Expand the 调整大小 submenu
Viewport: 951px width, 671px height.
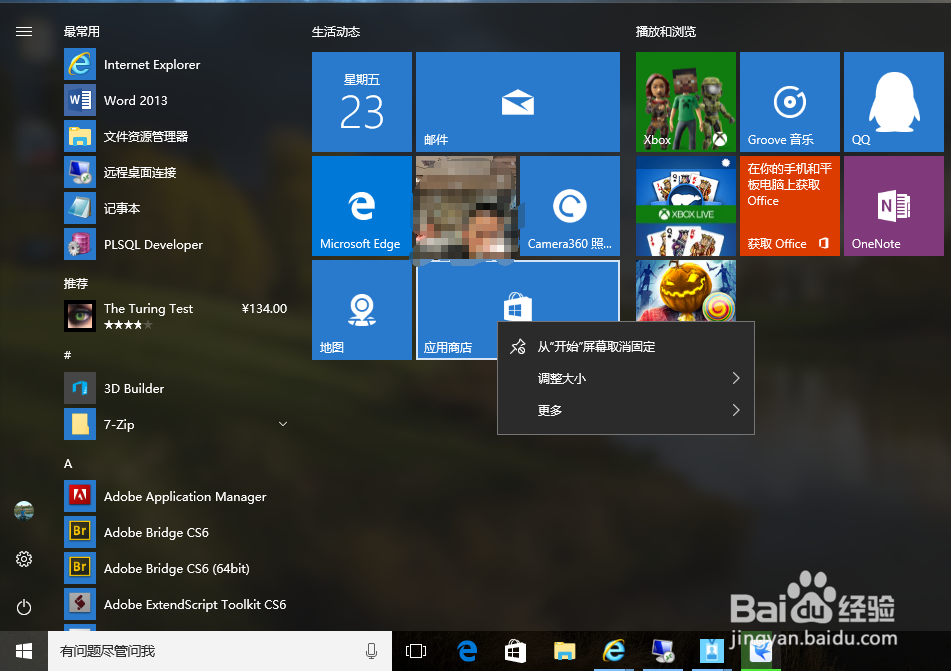(626, 379)
